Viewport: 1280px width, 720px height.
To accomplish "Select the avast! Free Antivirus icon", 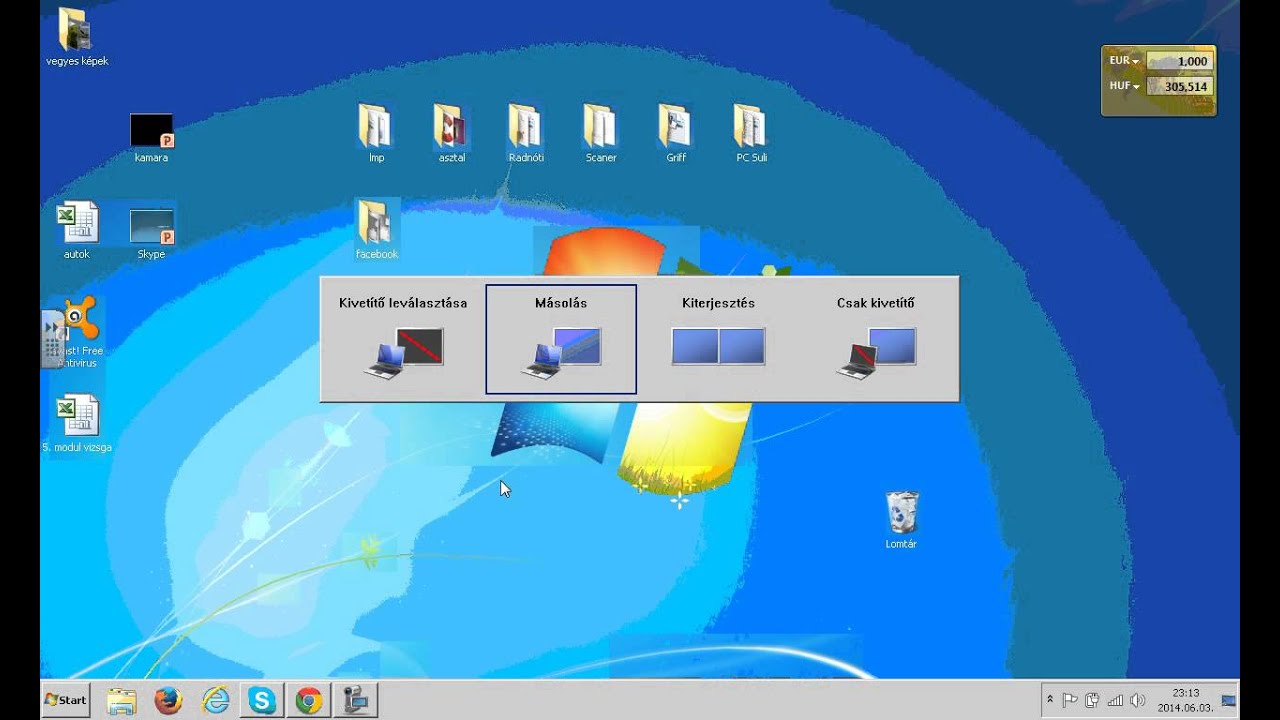I will (80, 332).
